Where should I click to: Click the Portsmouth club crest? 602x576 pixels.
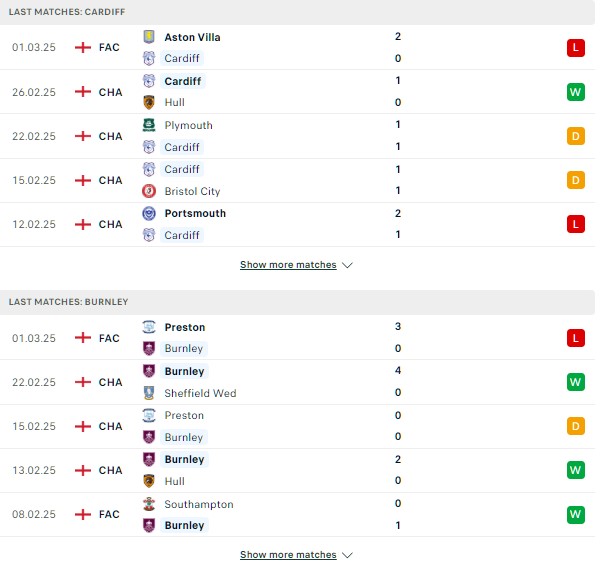click(149, 214)
